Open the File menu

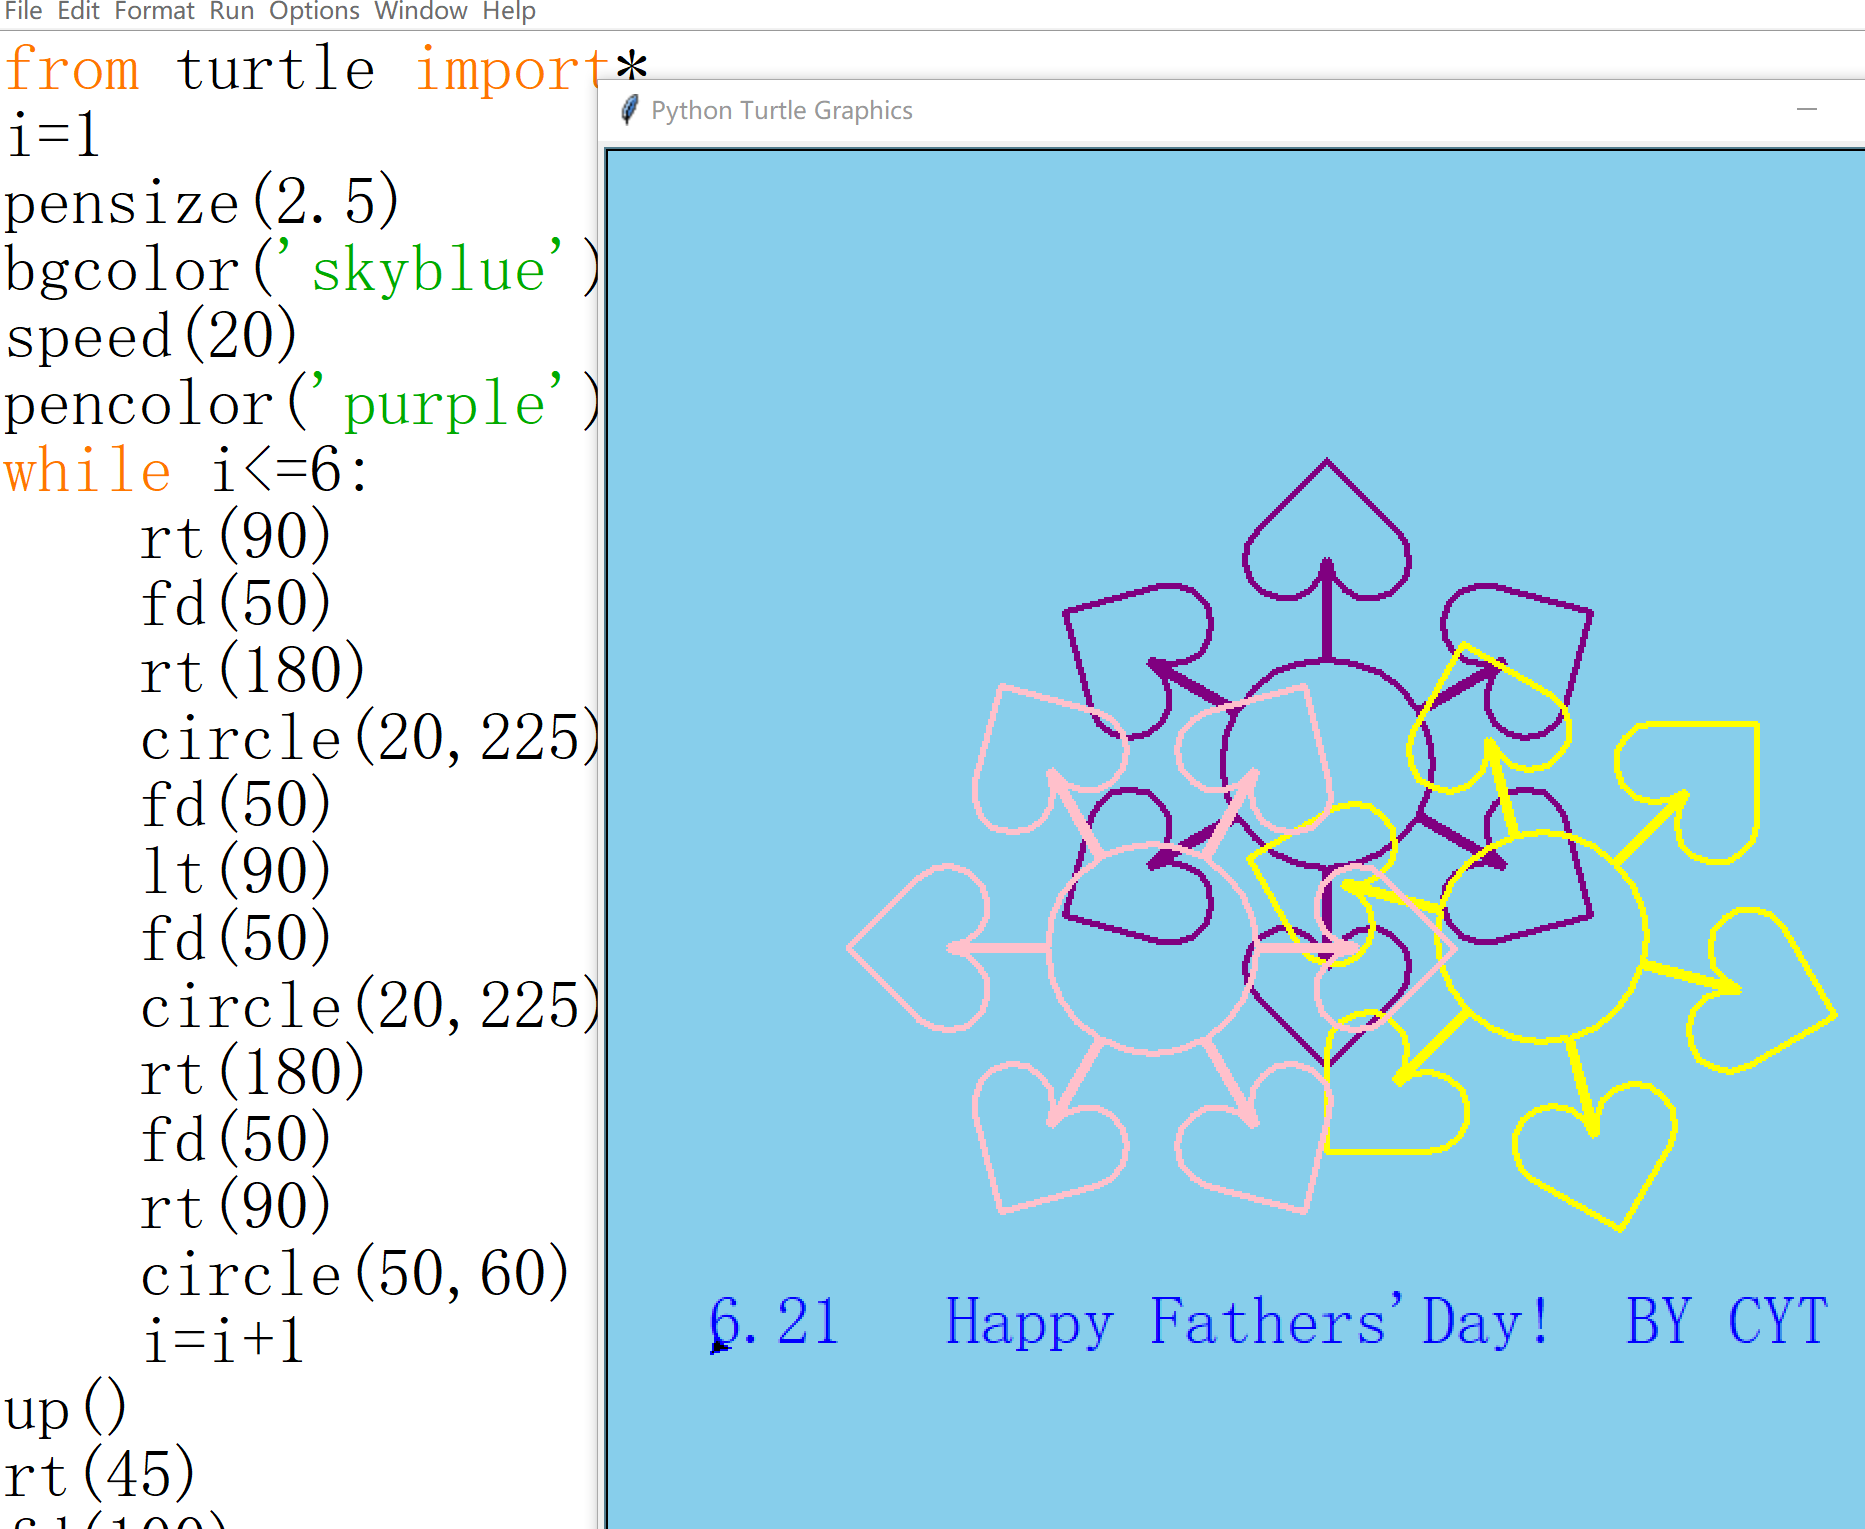pyautogui.click(x=23, y=11)
